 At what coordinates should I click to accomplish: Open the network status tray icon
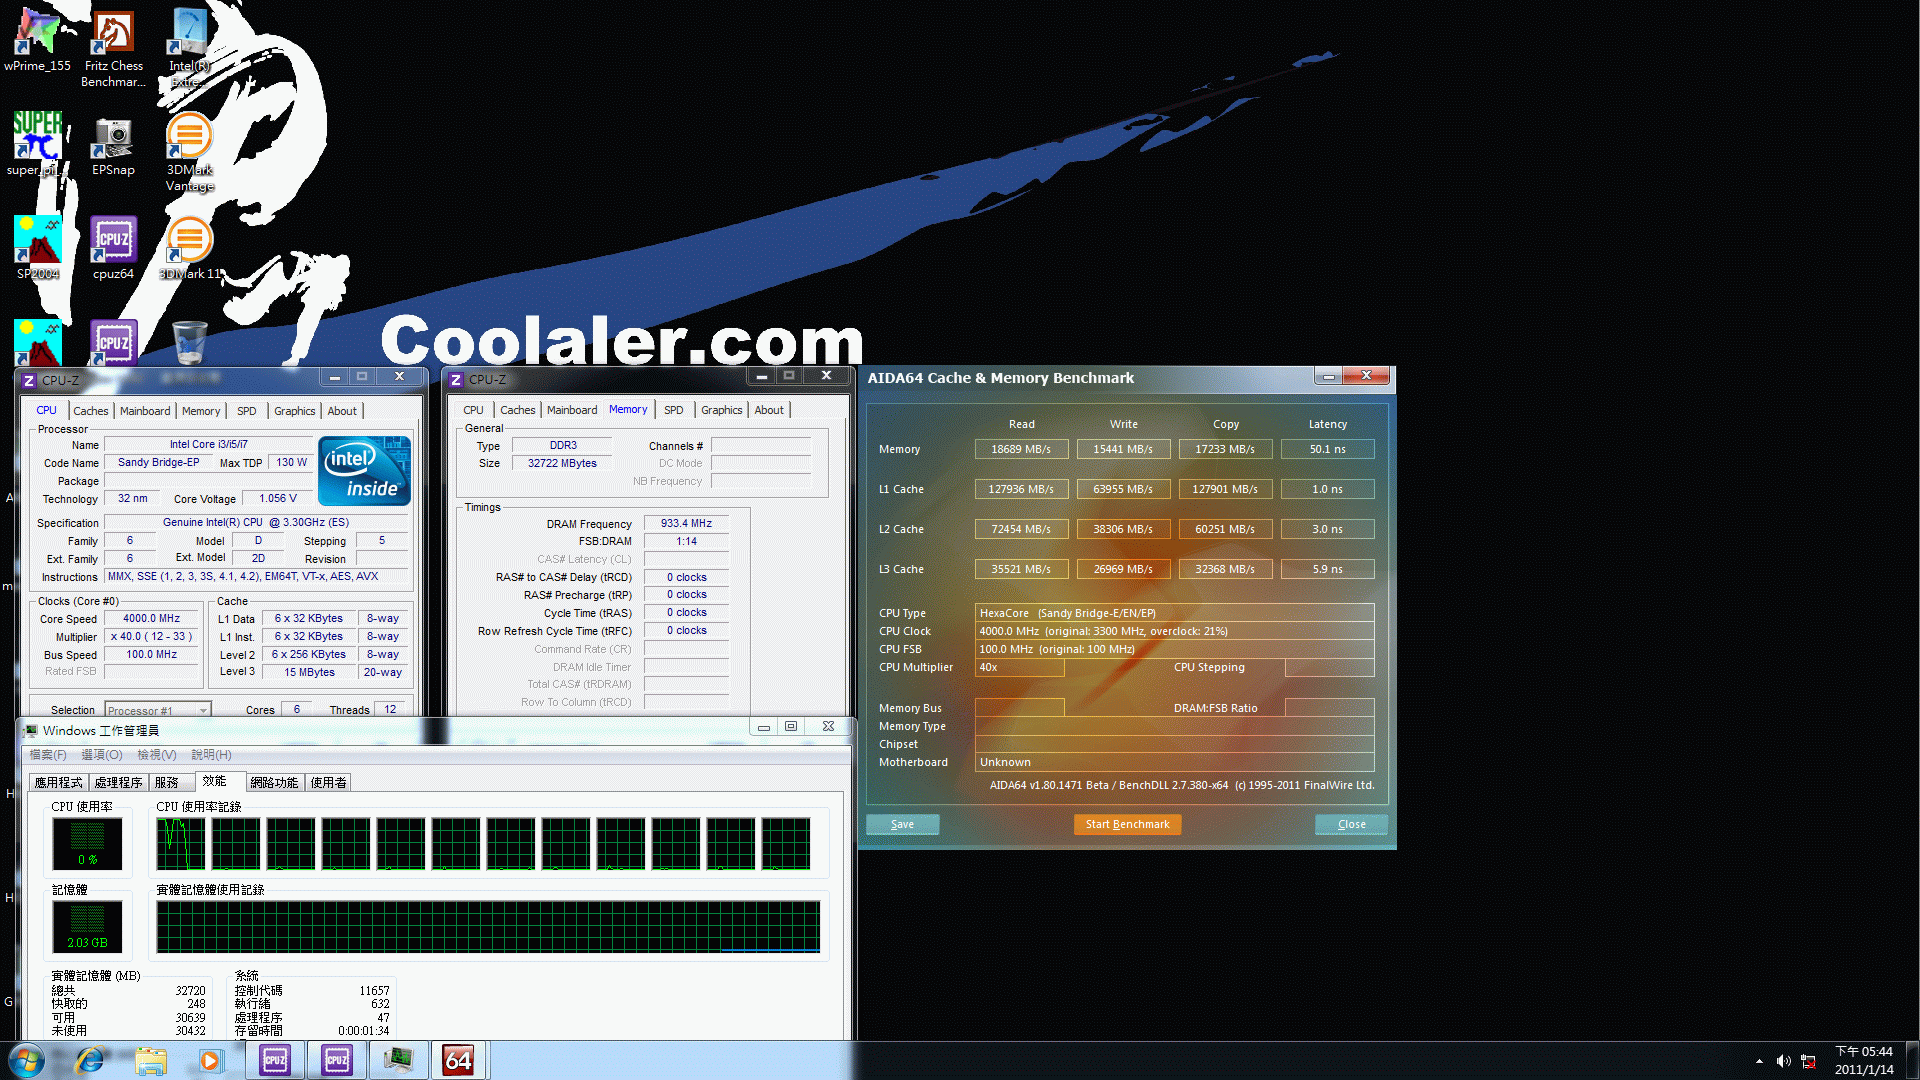coord(1808,1061)
